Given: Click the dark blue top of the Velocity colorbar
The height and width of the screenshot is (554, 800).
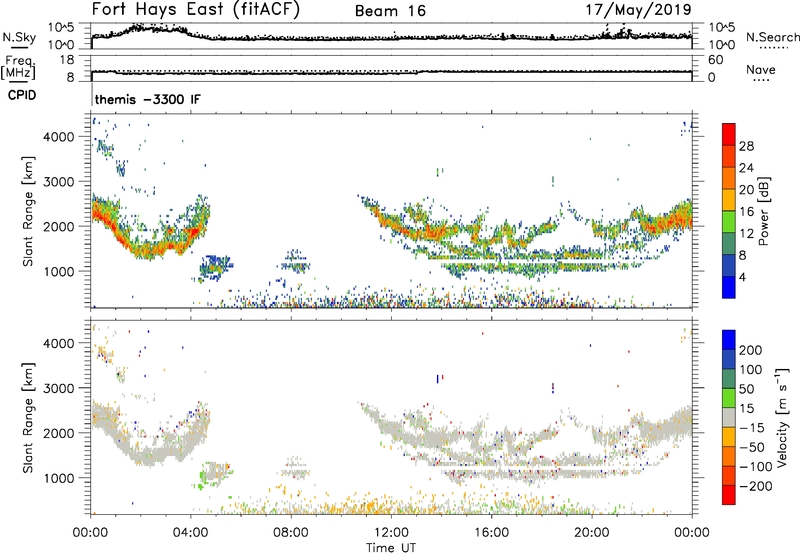Looking at the screenshot, I should click(x=729, y=340).
